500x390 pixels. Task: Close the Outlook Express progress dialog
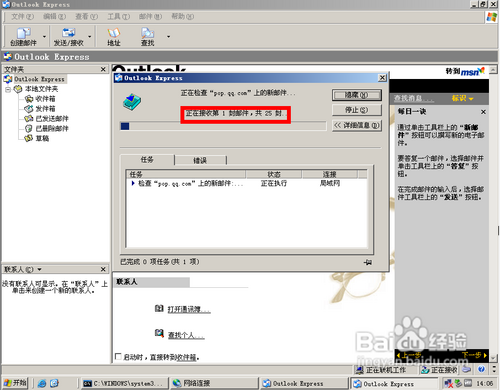click(382, 78)
